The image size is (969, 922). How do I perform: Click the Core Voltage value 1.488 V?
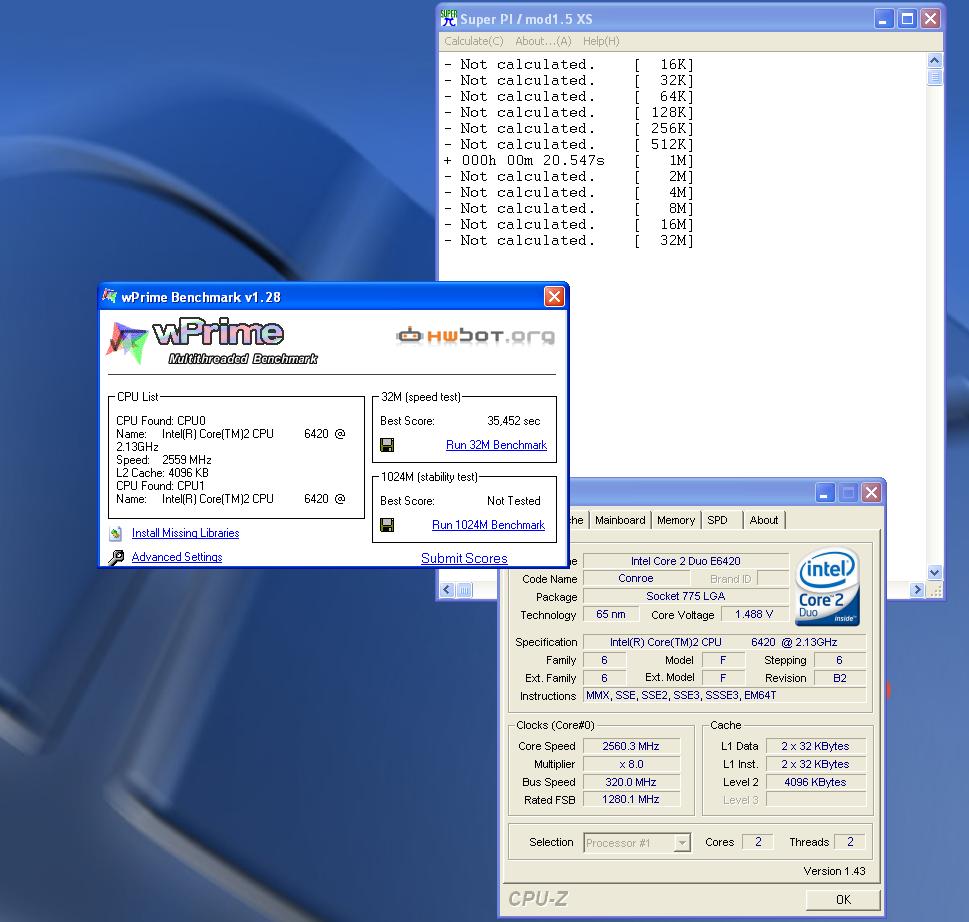(754, 614)
